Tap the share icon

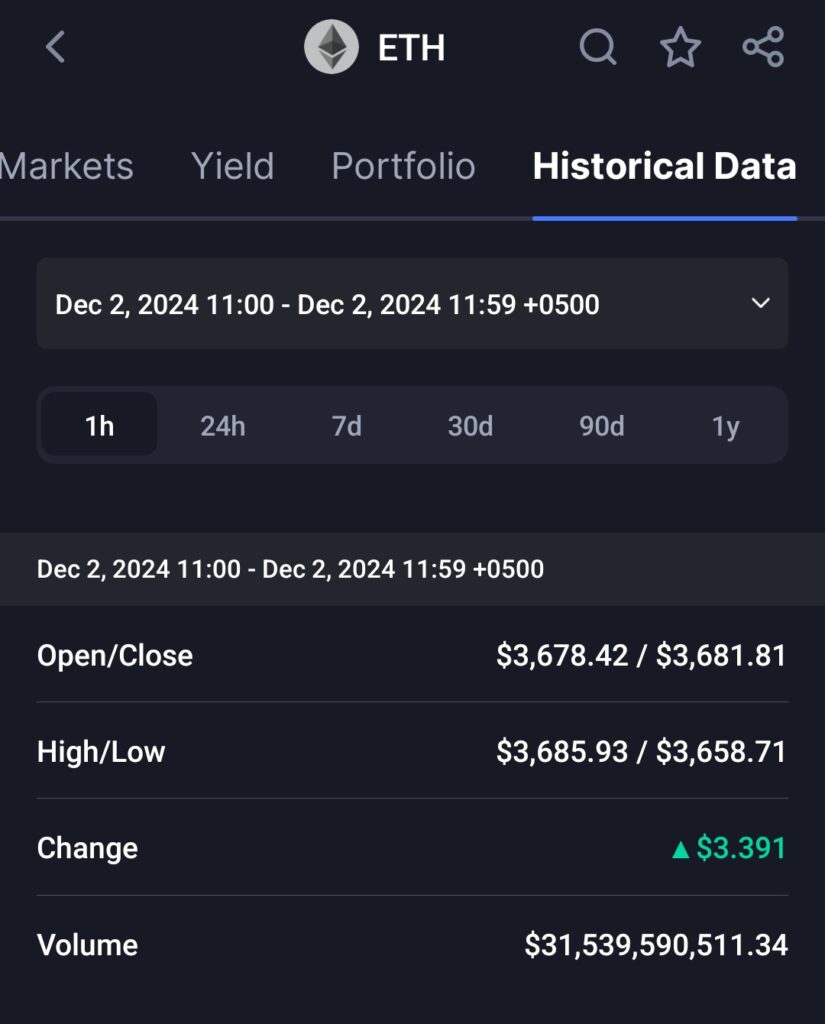[763, 47]
